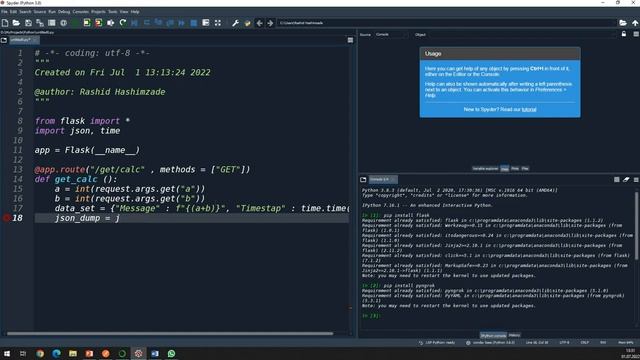Go forward to the next directory
The image size is (640, 360).
pyautogui.click(x=270, y=23)
